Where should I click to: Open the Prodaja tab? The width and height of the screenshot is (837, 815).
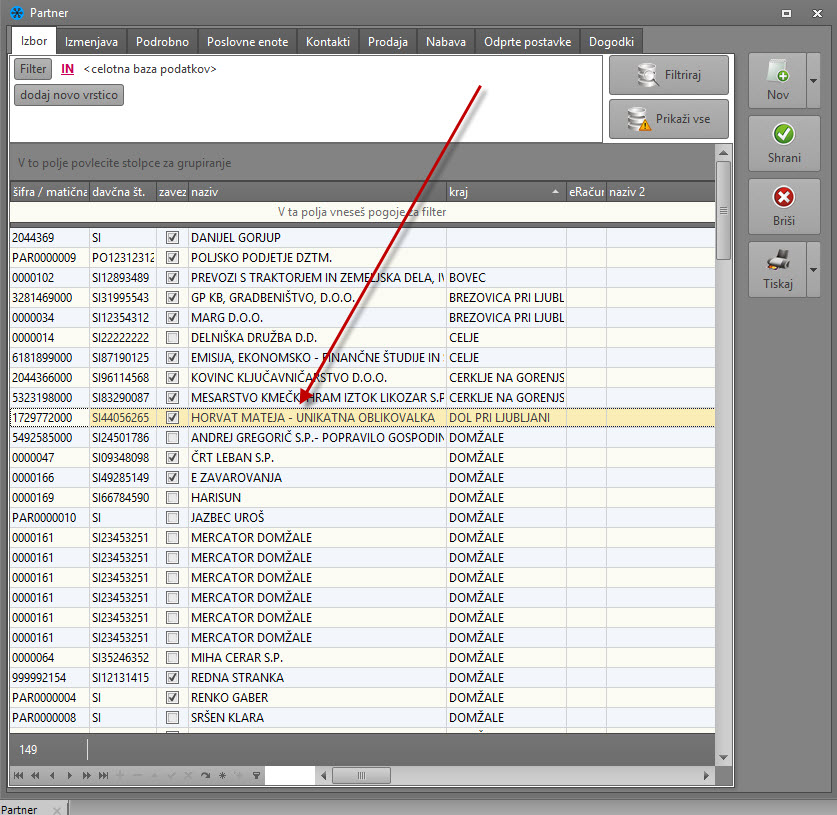(x=388, y=42)
